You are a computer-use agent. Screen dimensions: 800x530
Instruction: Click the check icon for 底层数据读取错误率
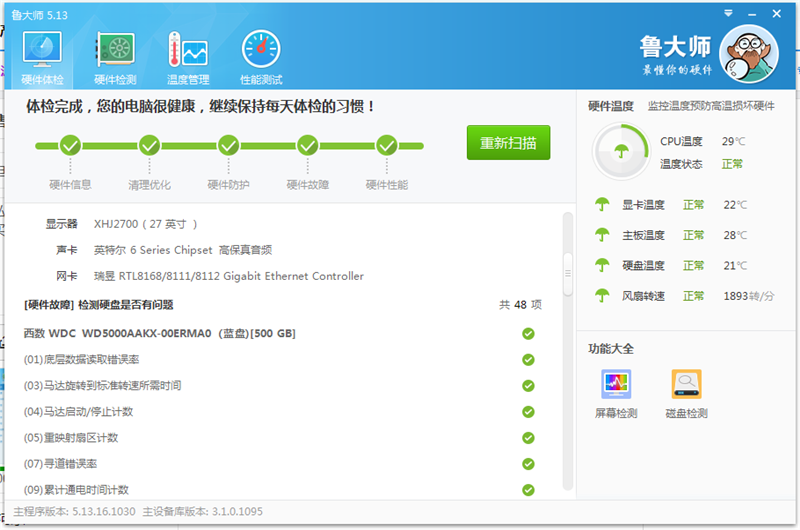coord(528,360)
